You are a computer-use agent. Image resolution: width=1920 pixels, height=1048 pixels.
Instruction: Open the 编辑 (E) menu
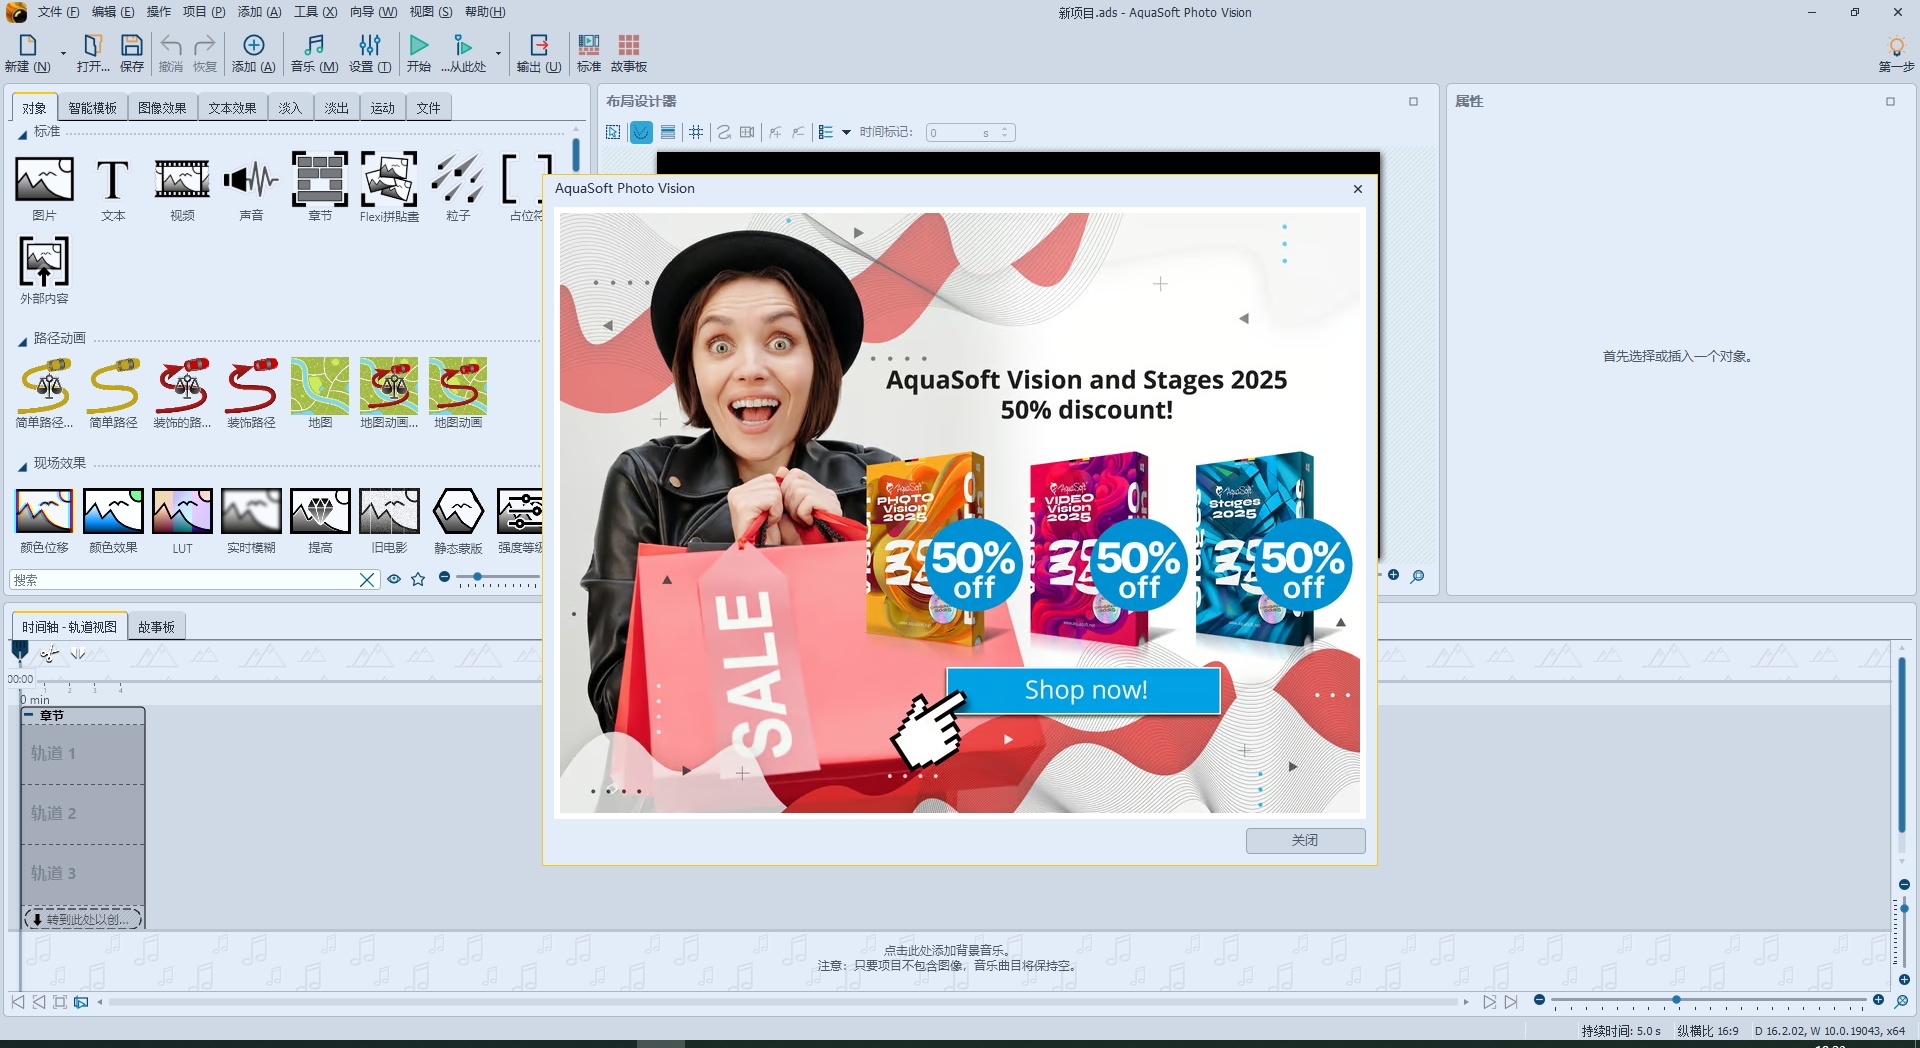pyautogui.click(x=112, y=12)
